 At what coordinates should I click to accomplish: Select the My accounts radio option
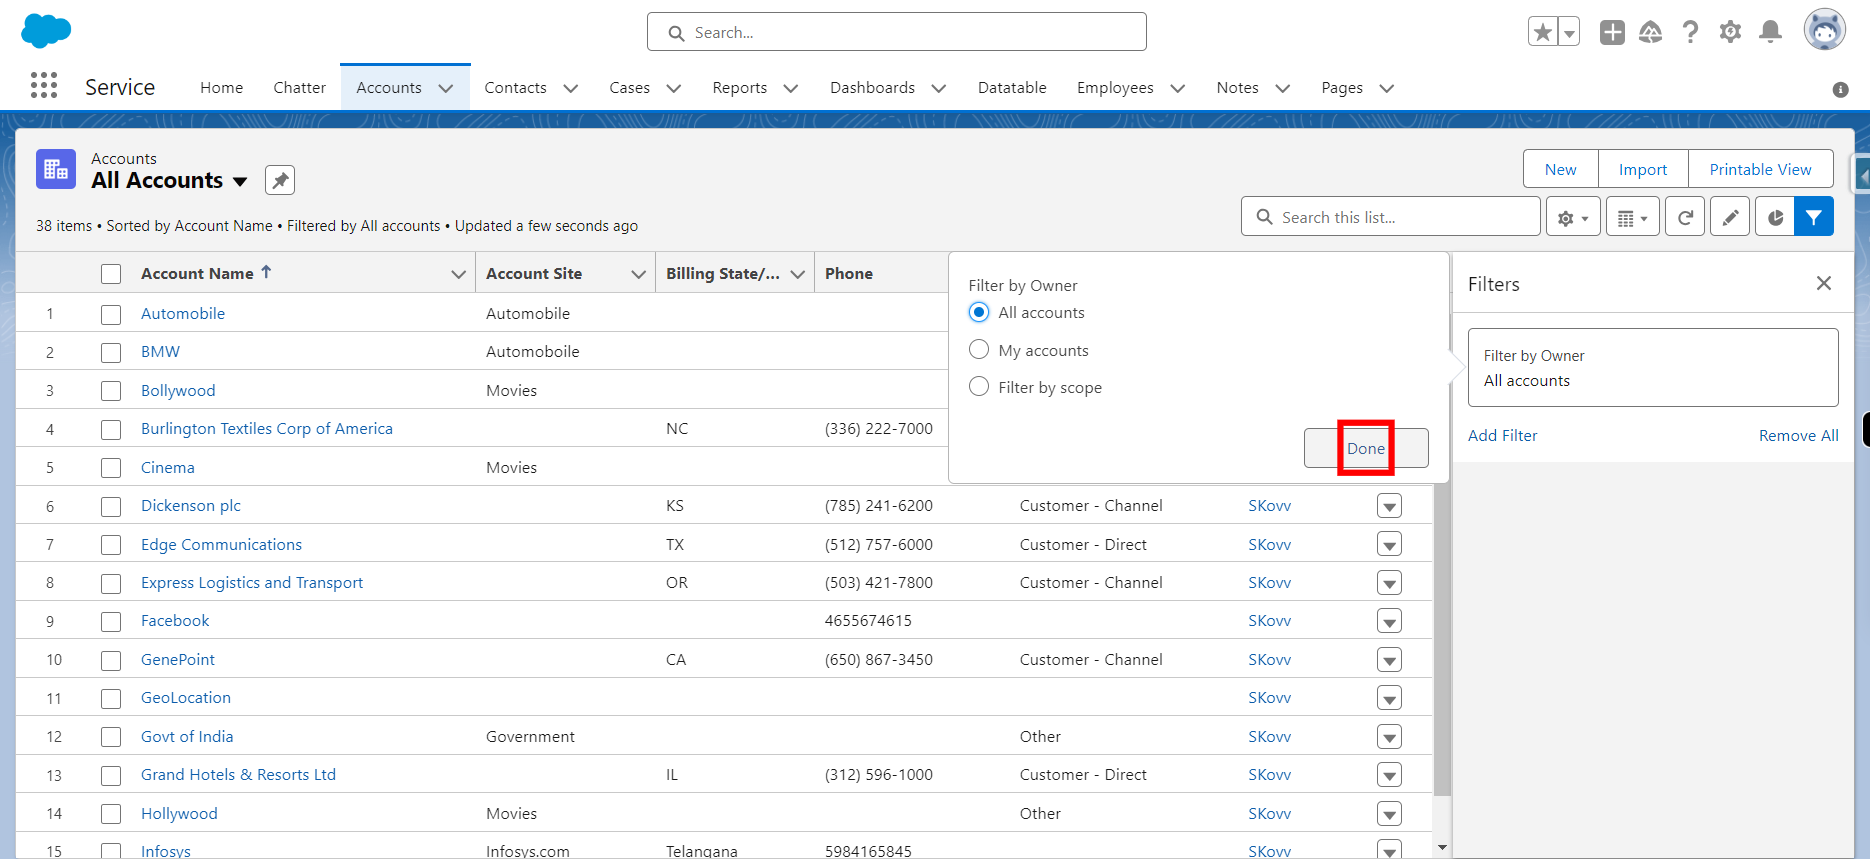979,350
